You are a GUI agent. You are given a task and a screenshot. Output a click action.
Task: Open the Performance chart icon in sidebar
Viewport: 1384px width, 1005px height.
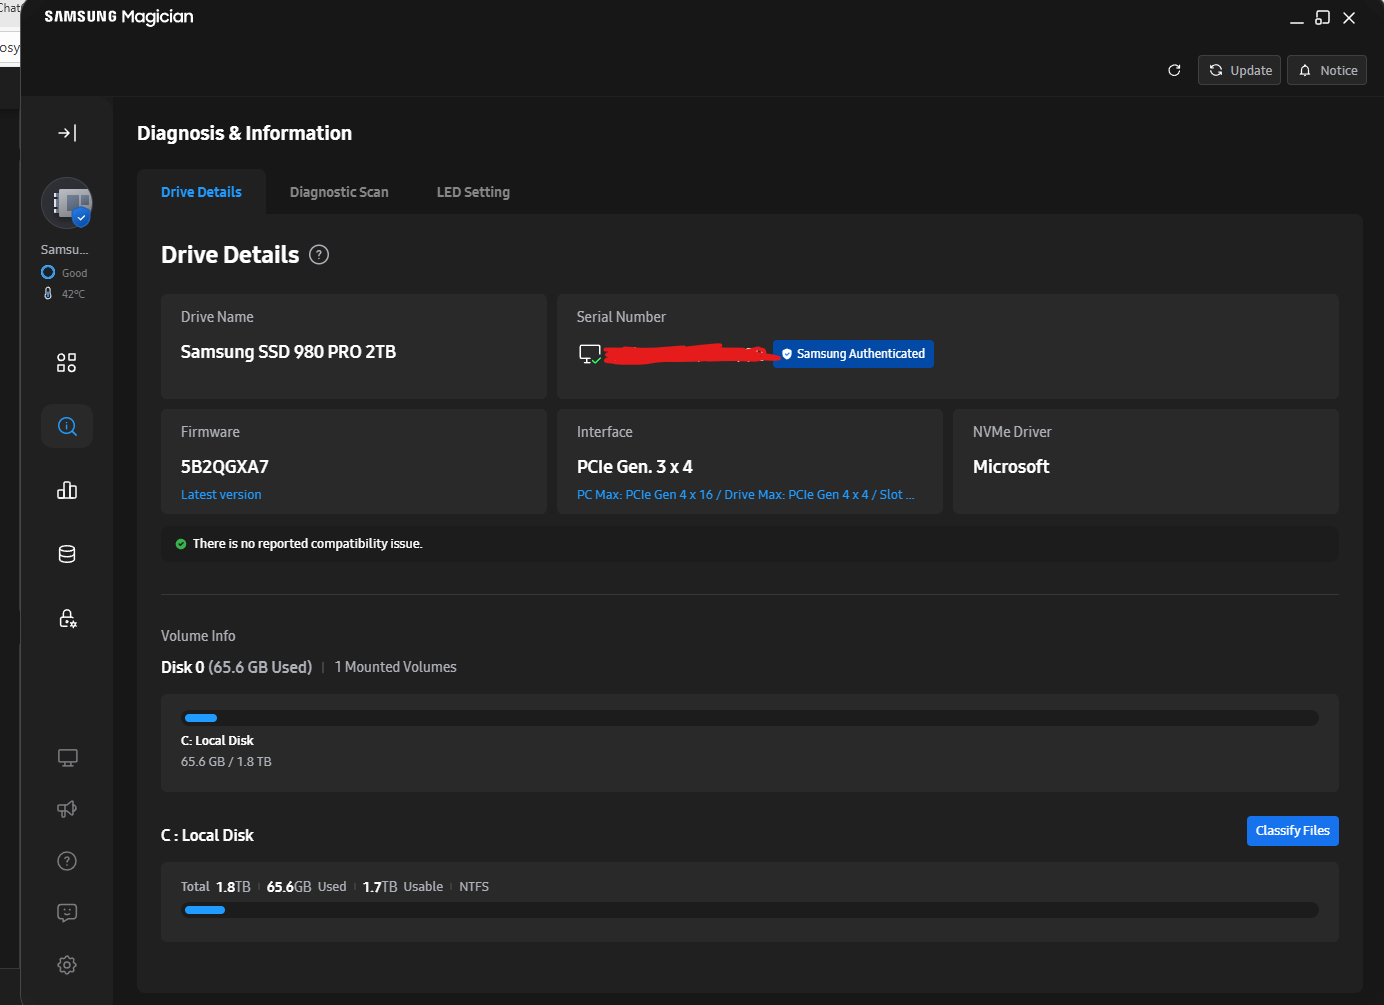point(67,490)
